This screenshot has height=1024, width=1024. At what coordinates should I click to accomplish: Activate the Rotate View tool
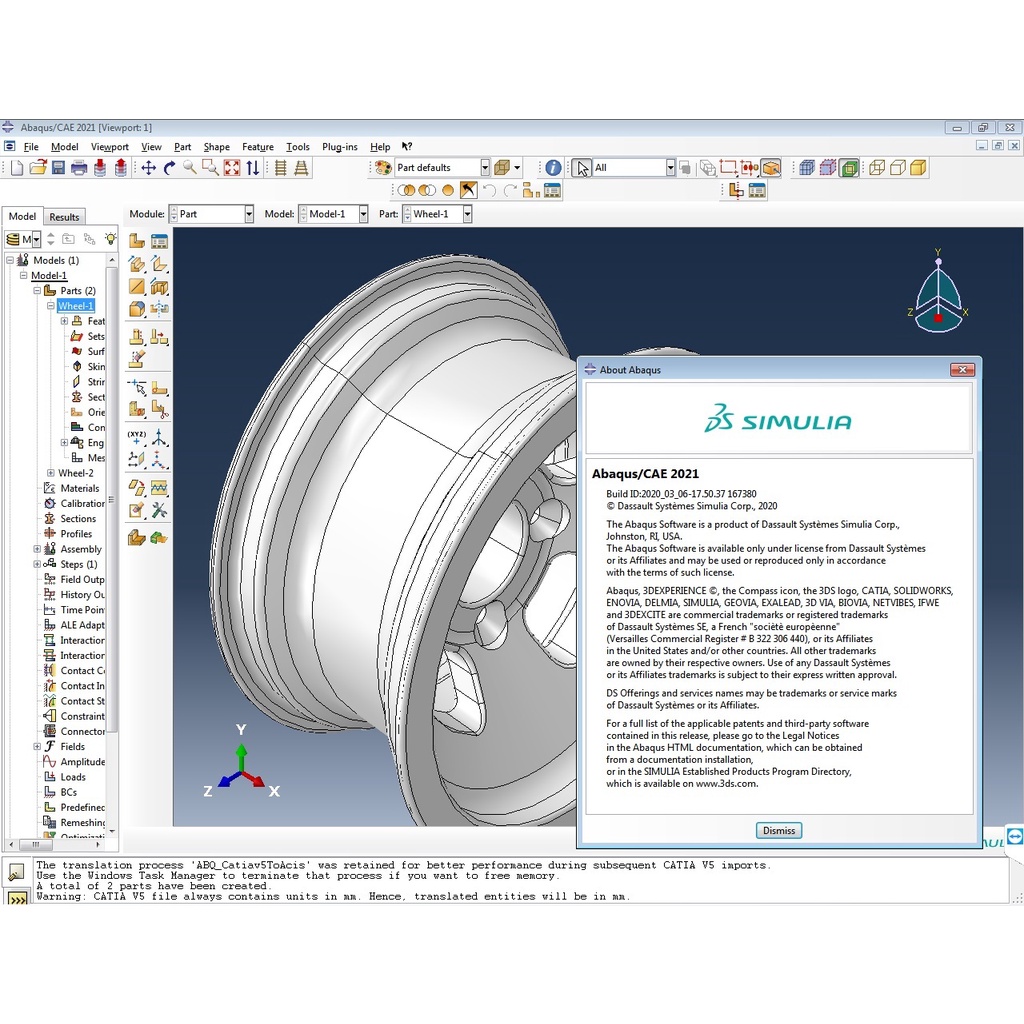pos(169,168)
